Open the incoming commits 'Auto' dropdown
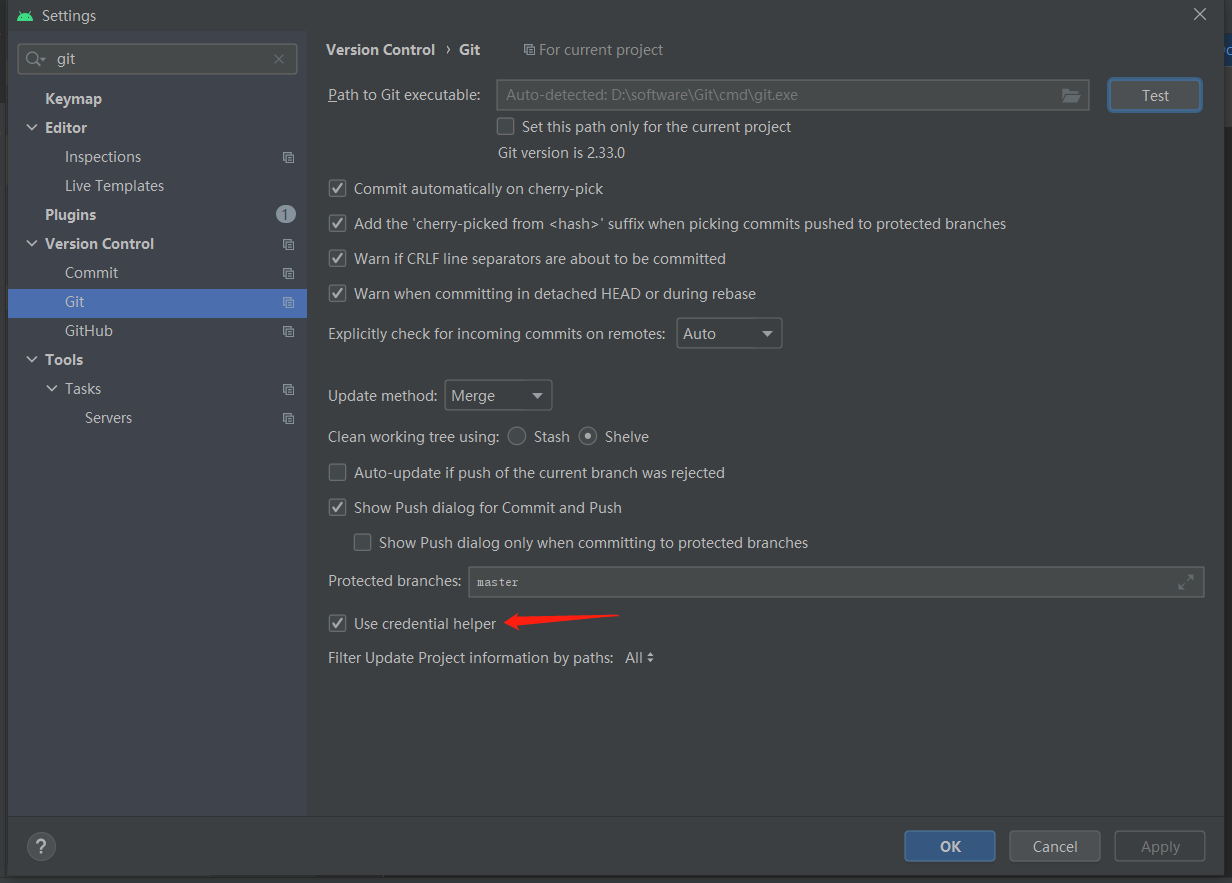1232x883 pixels. 729,334
